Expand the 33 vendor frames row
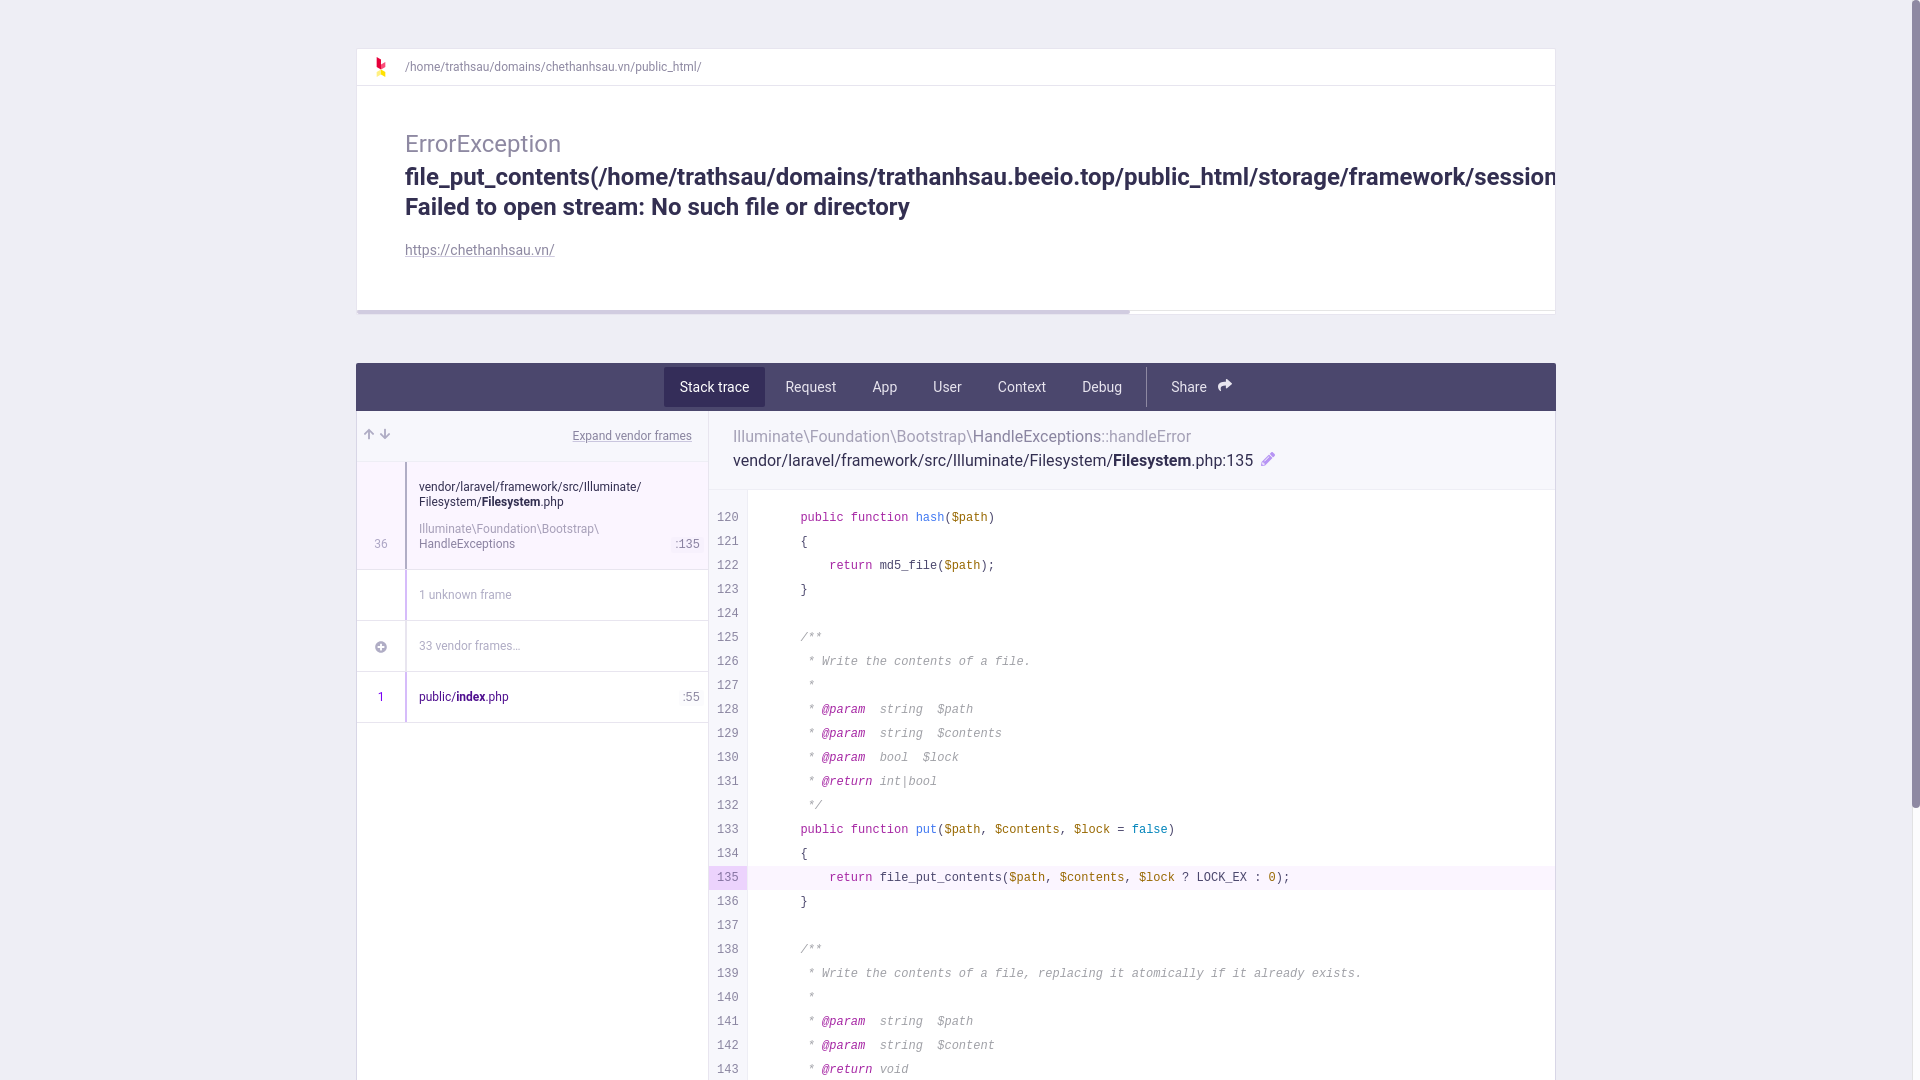Viewport: 1920px width, 1080px height. [532, 646]
